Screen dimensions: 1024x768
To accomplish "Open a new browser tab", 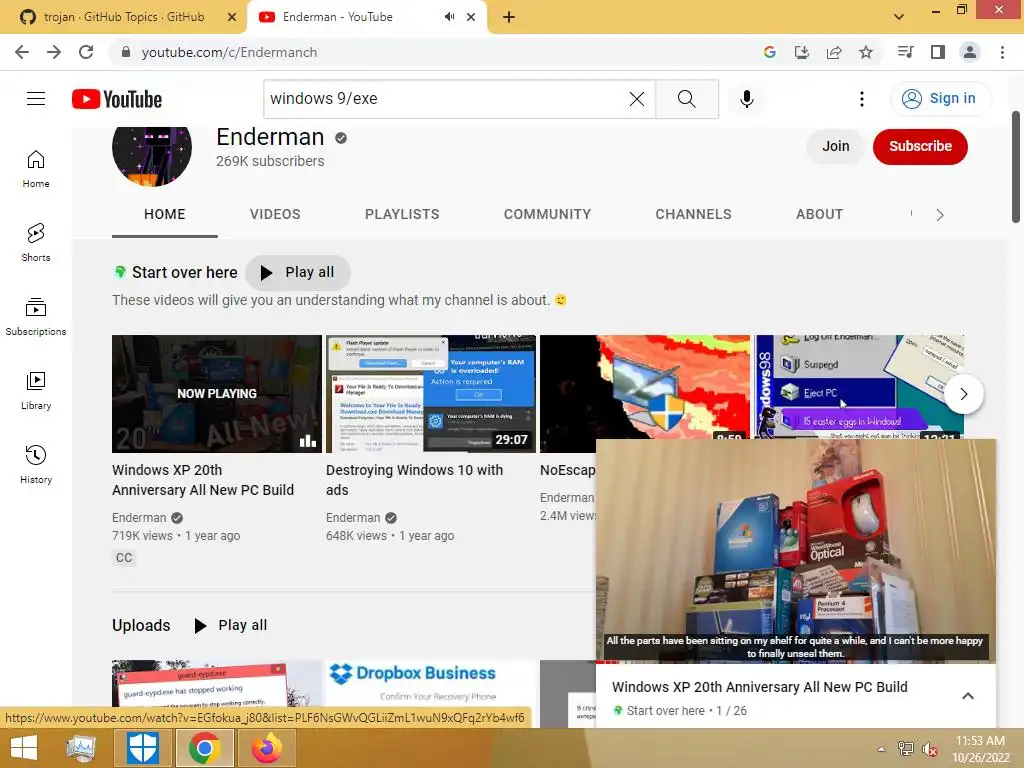I will 509,17.
